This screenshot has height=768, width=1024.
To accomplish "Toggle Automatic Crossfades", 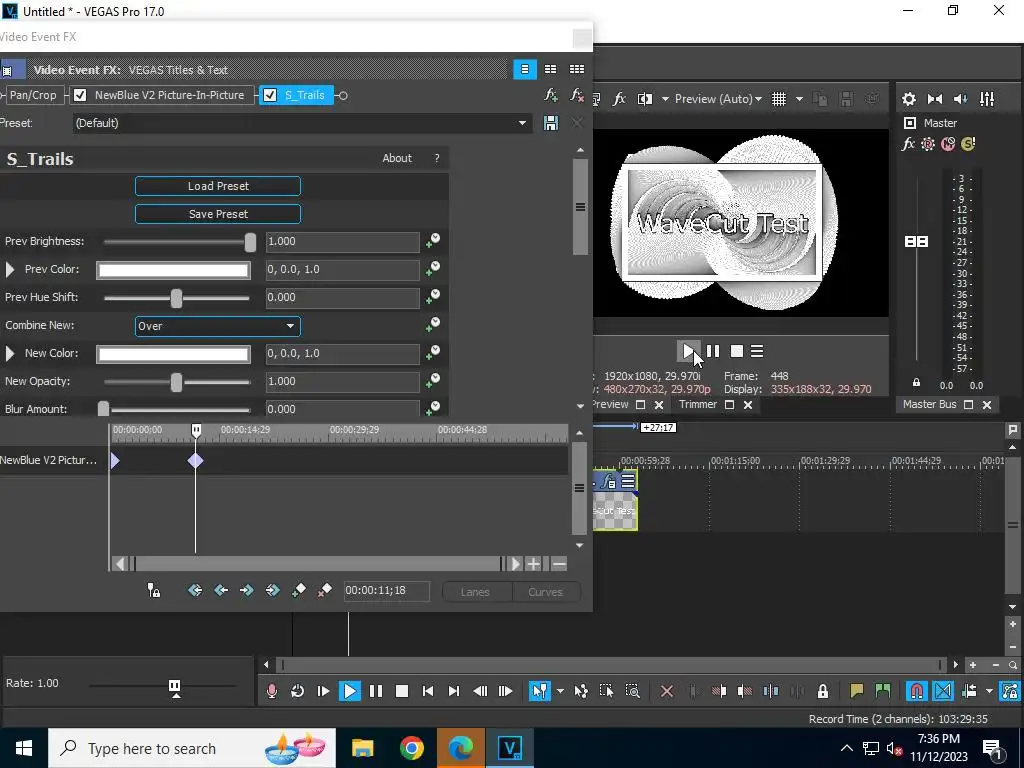I will (943, 691).
